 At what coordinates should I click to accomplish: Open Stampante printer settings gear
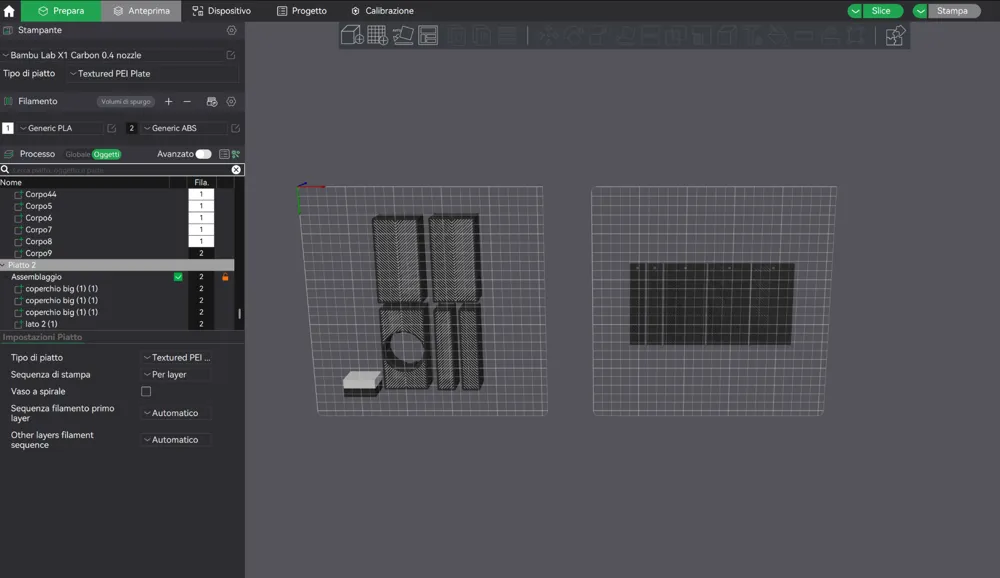point(232,30)
